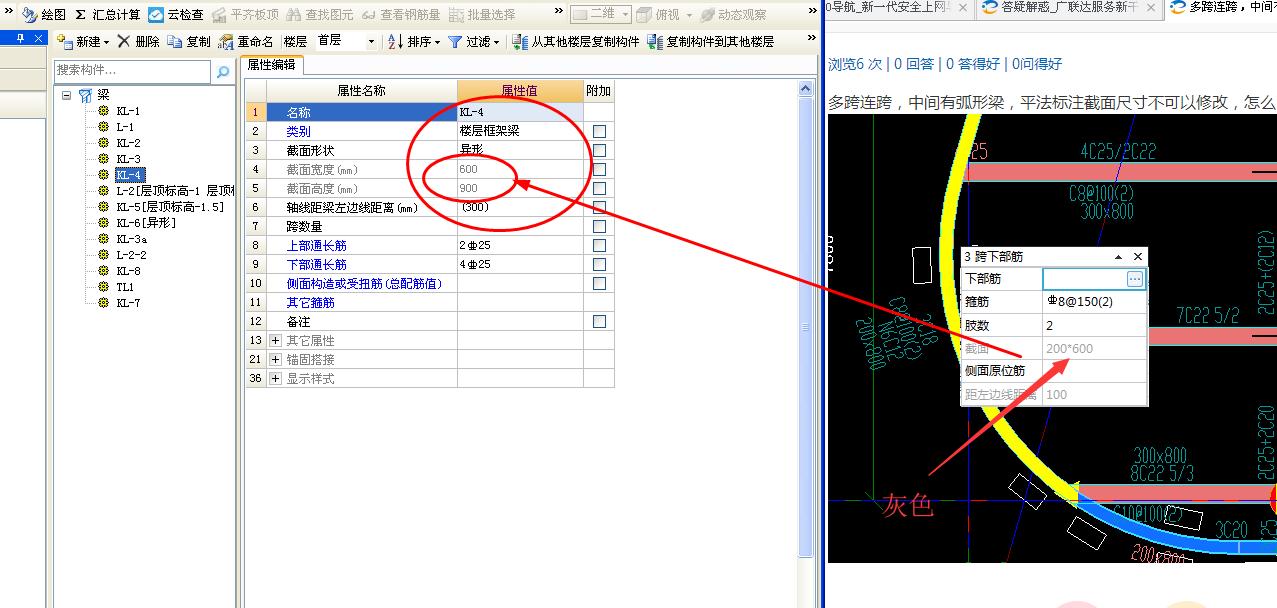This screenshot has height=608, width=1277.
Task: Click the component search magnifier icon
Action: click(x=222, y=72)
